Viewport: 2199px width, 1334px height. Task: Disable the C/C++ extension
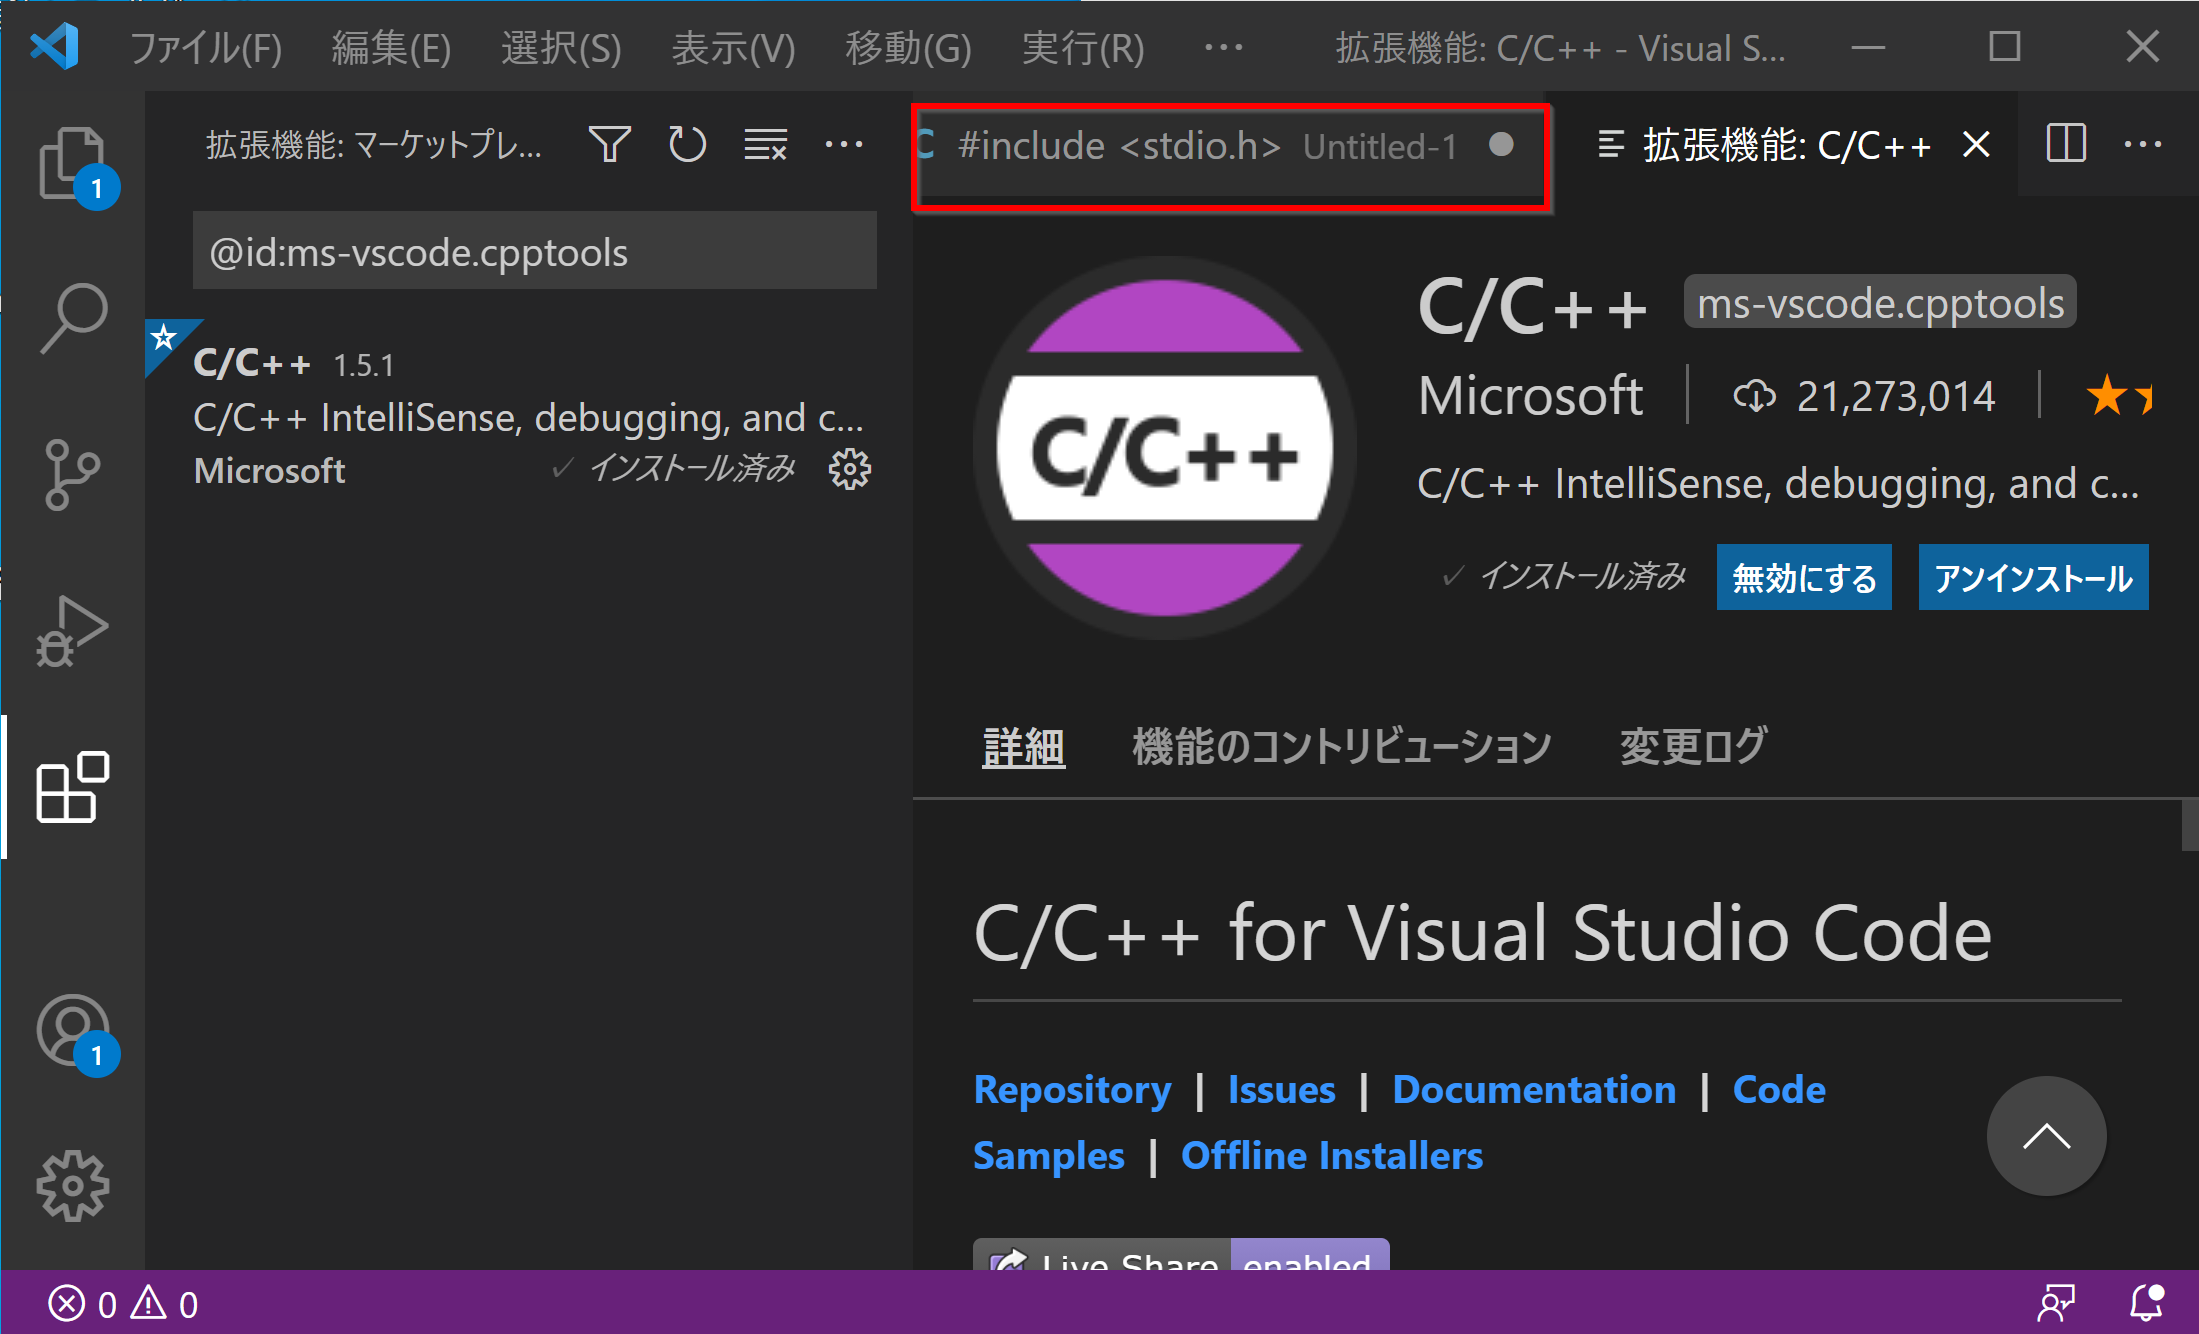click(x=1803, y=577)
